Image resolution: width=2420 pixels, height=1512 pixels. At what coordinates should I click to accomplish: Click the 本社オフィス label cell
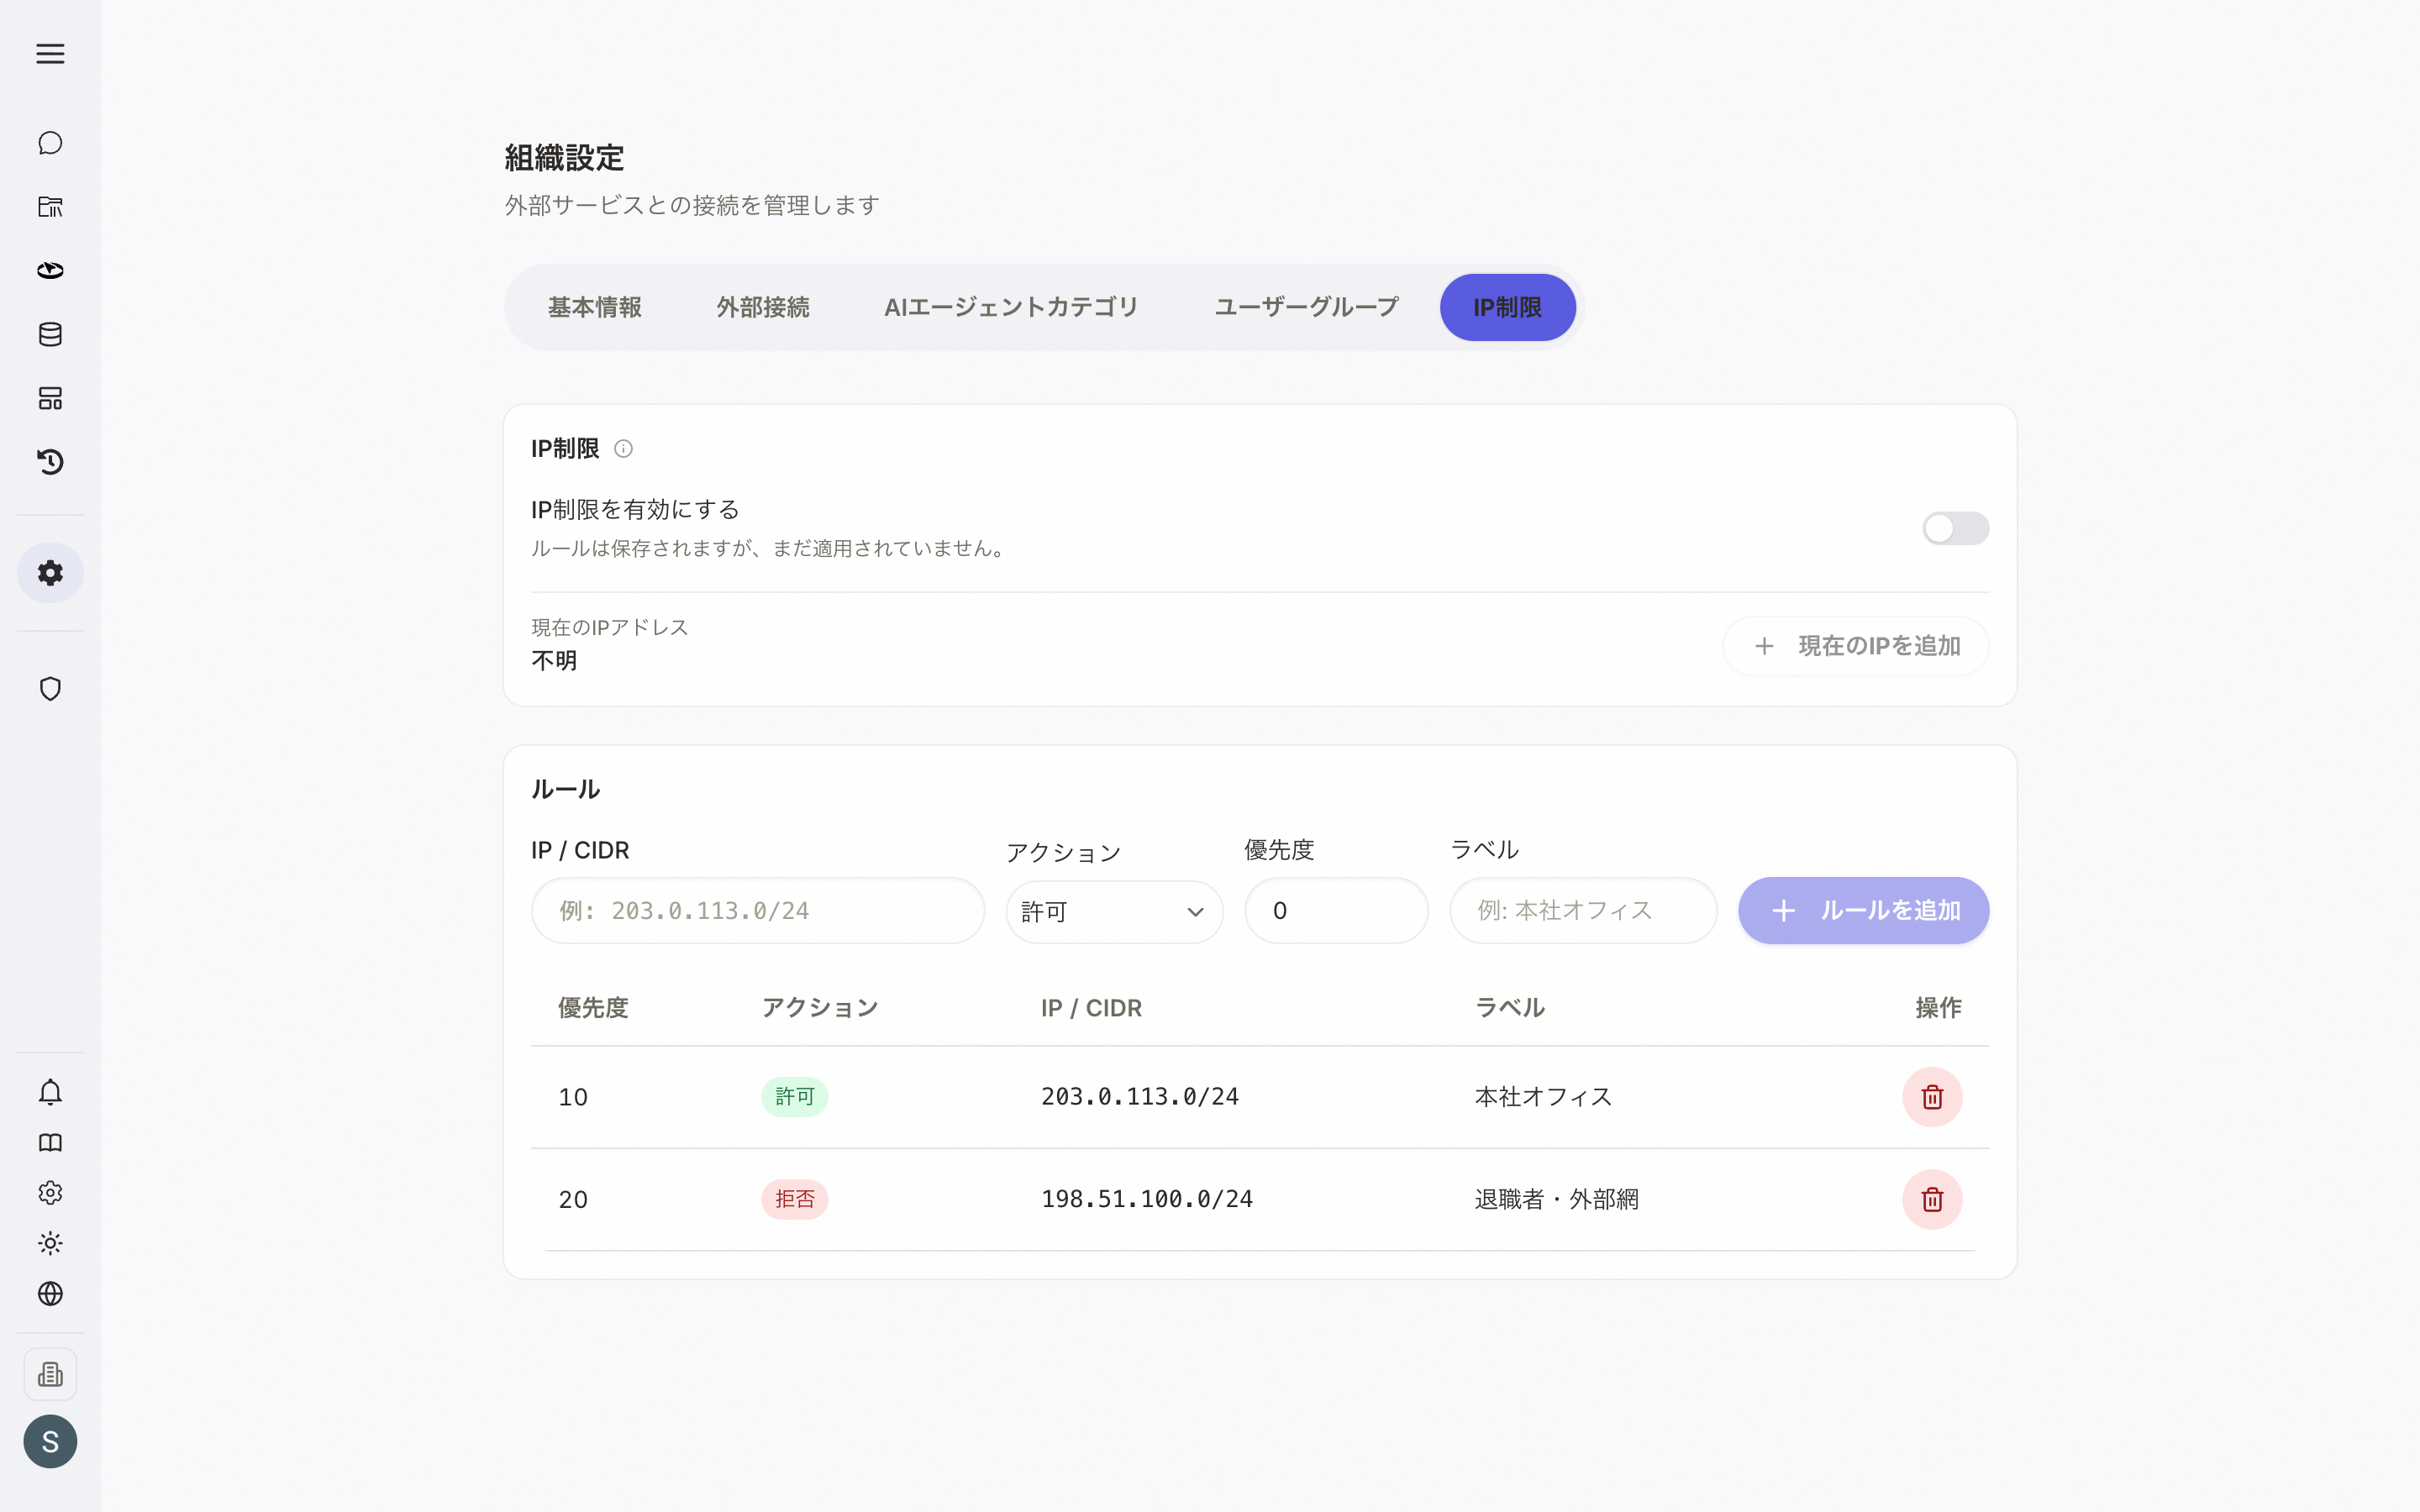[x=1543, y=1097]
